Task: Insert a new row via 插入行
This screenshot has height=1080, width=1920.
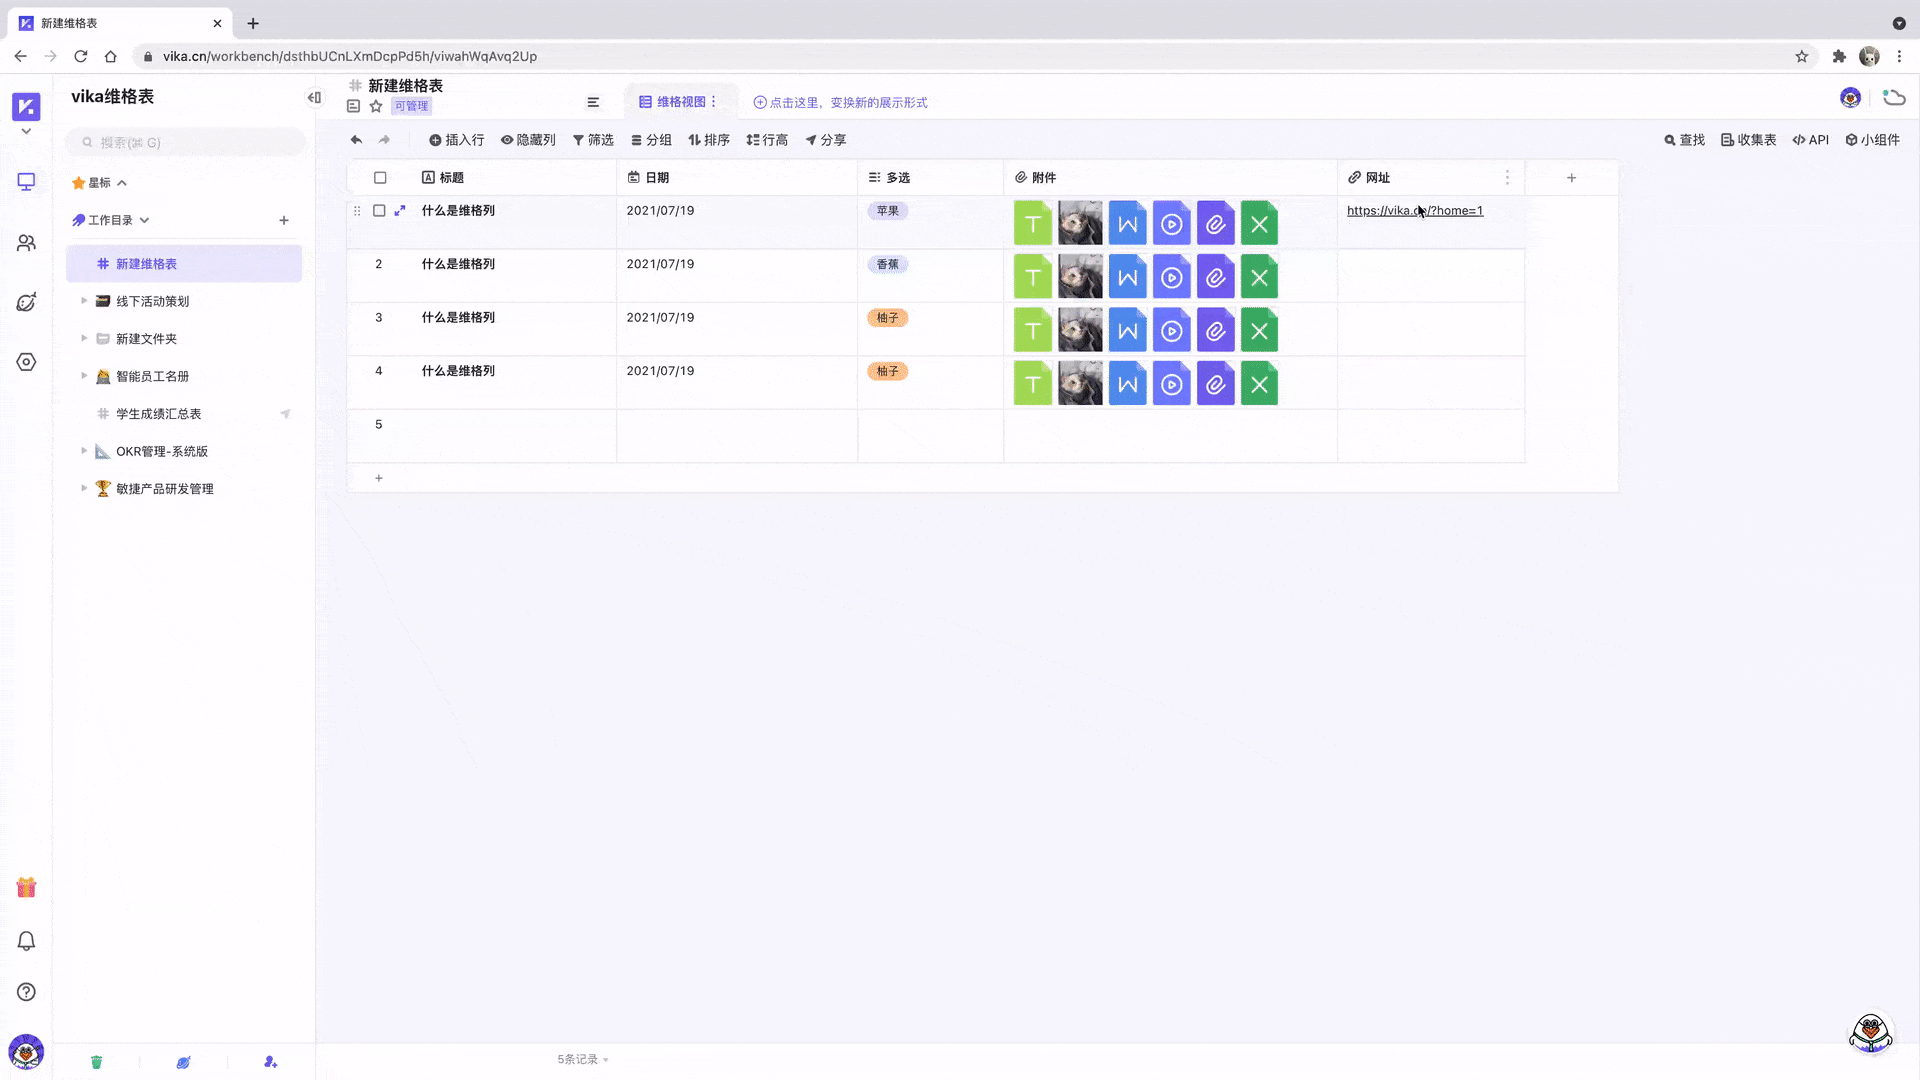Action: 456,140
